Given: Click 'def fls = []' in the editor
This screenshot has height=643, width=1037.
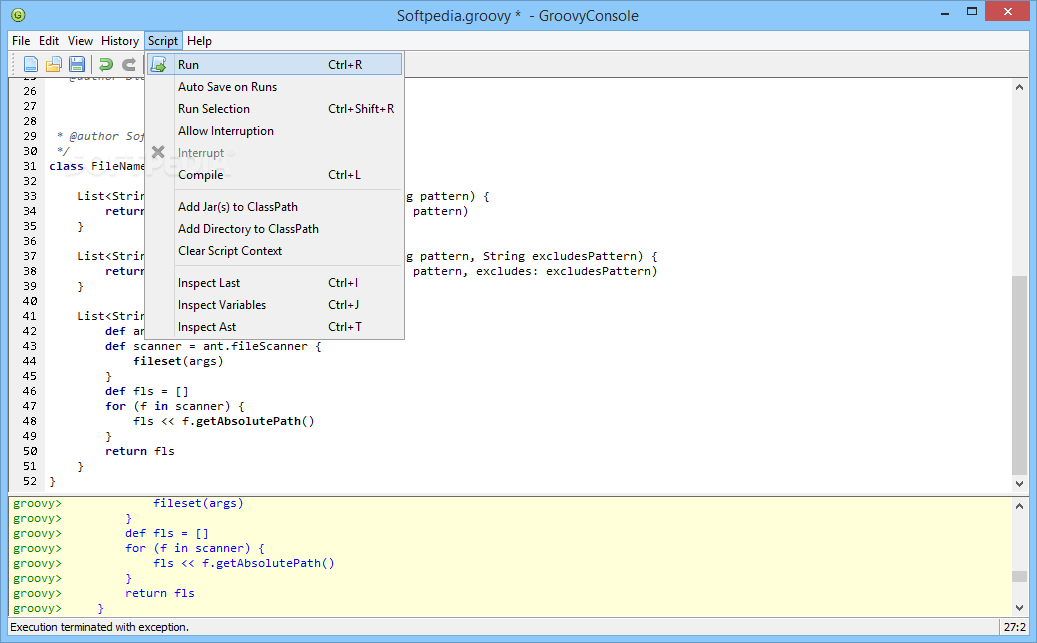Looking at the screenshot, I should coord(146,391).
